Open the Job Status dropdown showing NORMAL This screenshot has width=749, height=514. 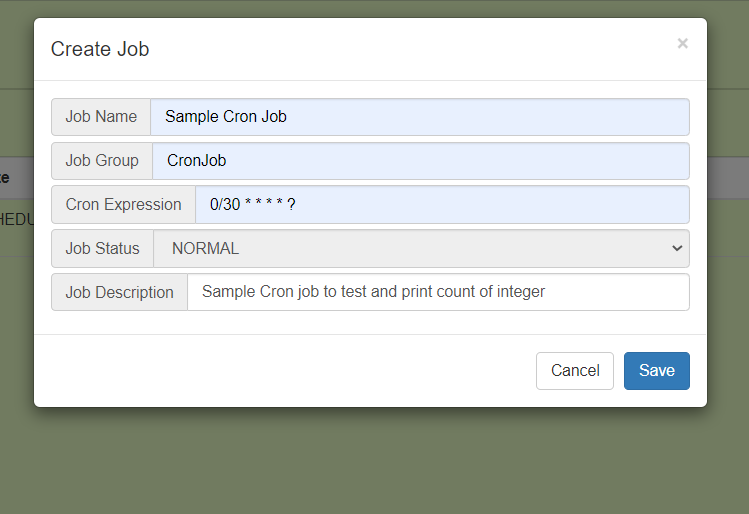tap(420, 249)
